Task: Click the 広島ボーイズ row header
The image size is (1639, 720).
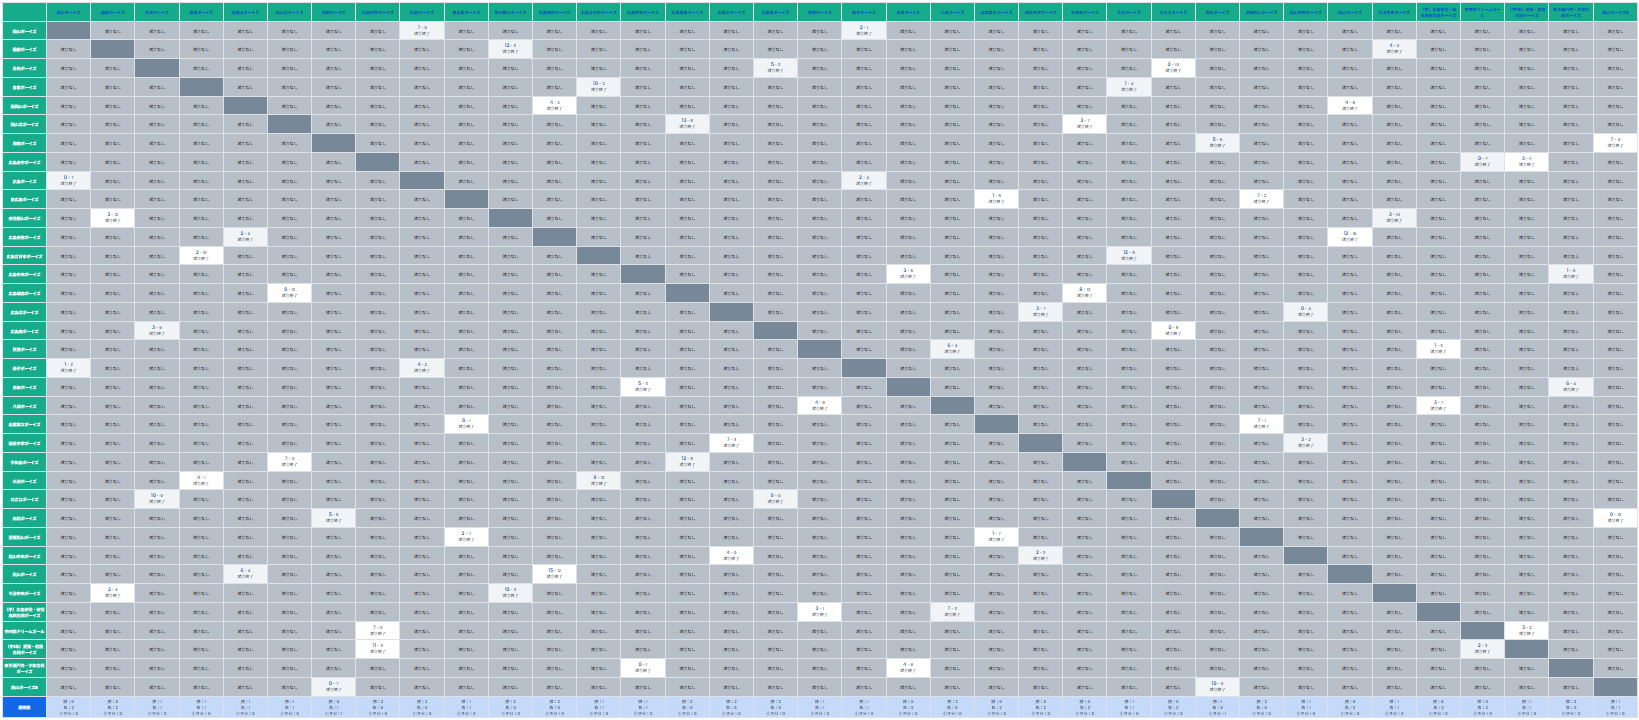Action: point(24,181)
